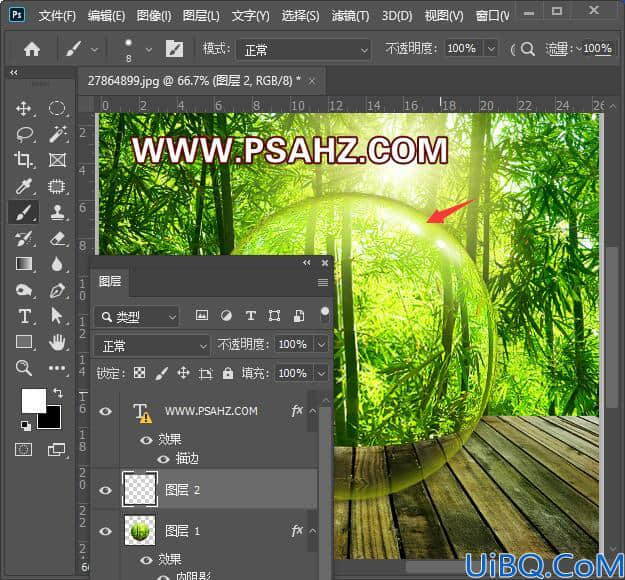Open the Edit Toolbar three-dots icon

point(57,368)
